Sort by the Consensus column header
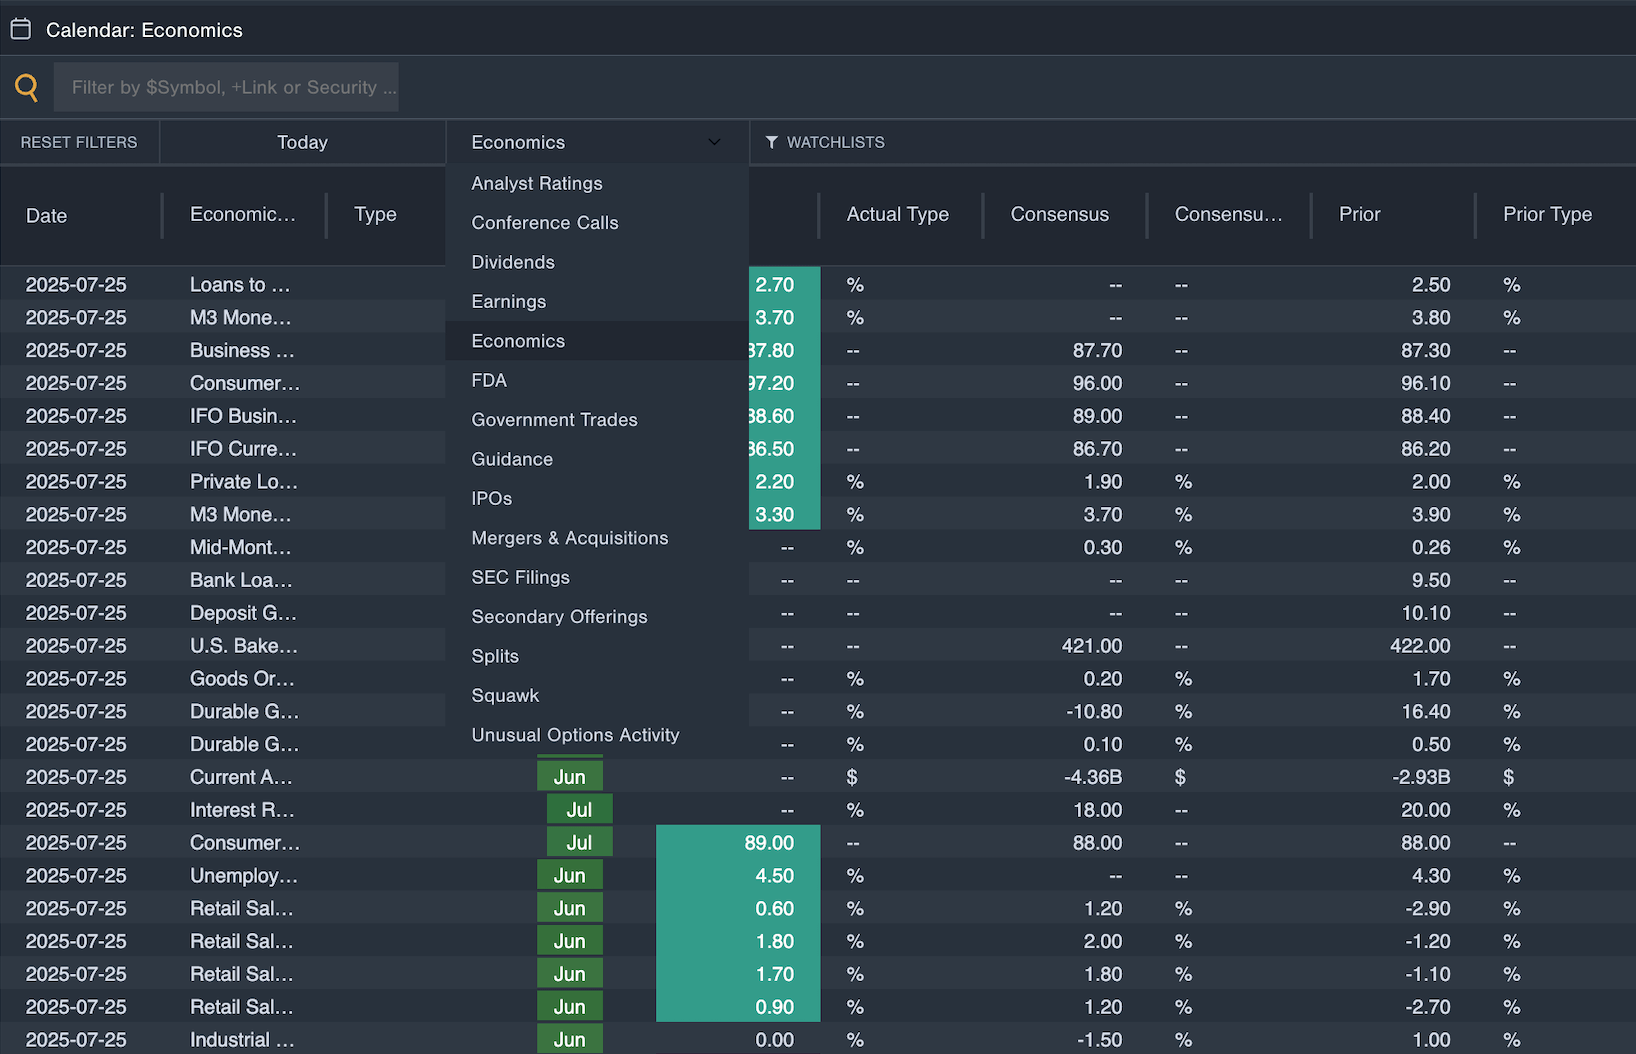 point(1059,214)
